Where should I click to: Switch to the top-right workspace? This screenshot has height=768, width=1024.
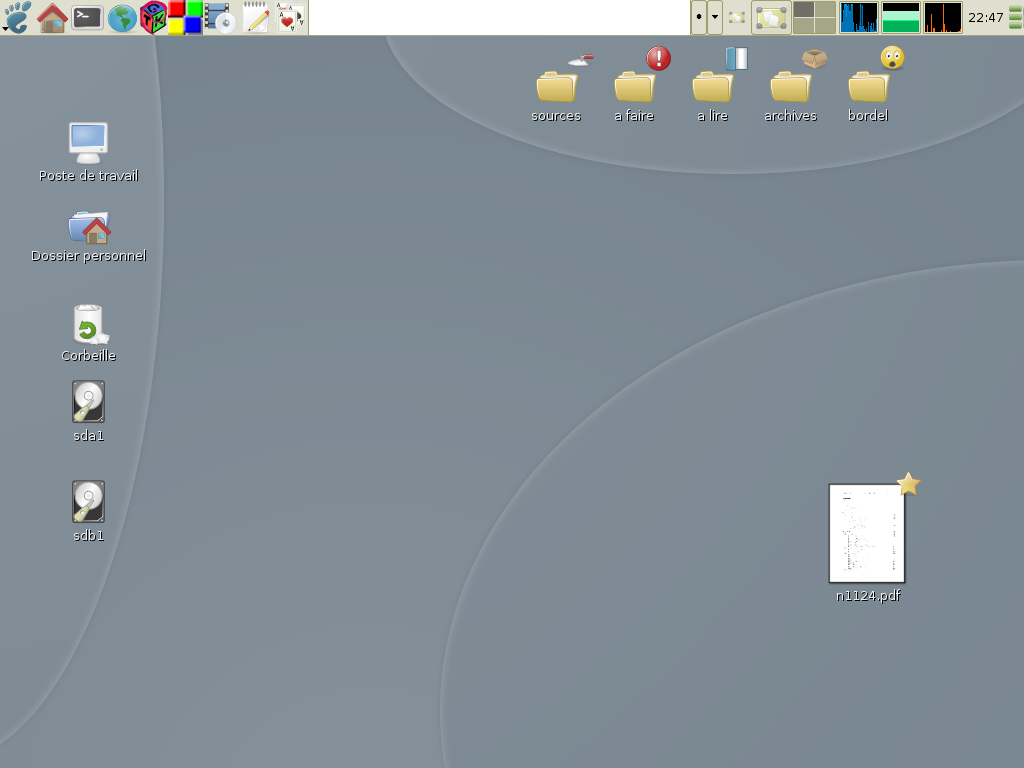825,10
